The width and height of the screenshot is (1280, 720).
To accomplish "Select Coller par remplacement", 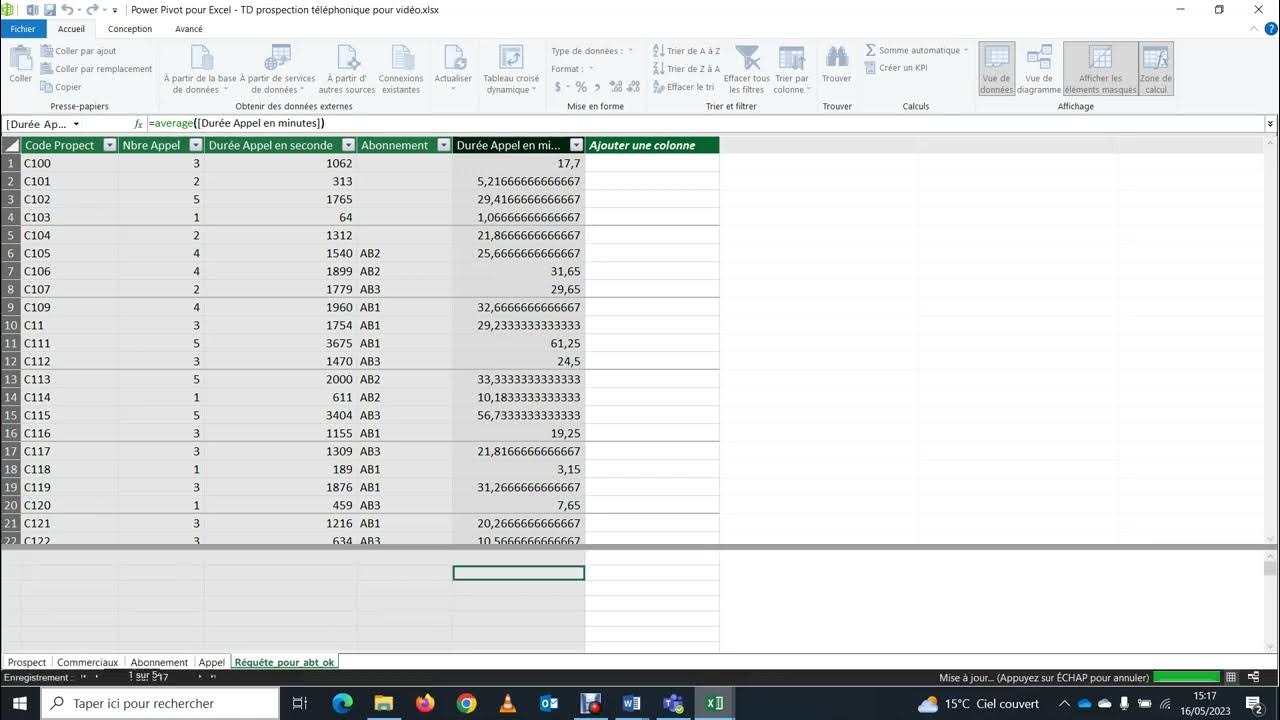I will [96, 69].
